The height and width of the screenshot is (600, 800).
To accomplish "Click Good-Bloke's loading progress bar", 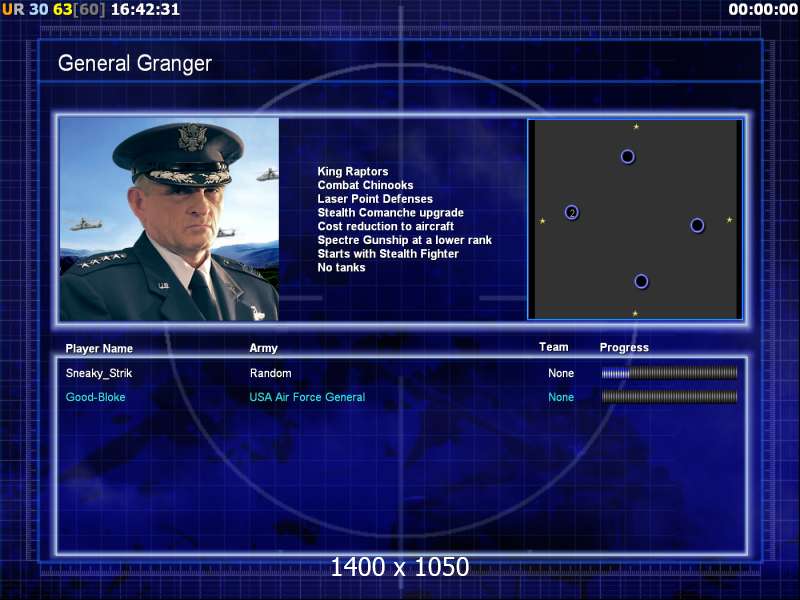I will click(x=669, y=397).
